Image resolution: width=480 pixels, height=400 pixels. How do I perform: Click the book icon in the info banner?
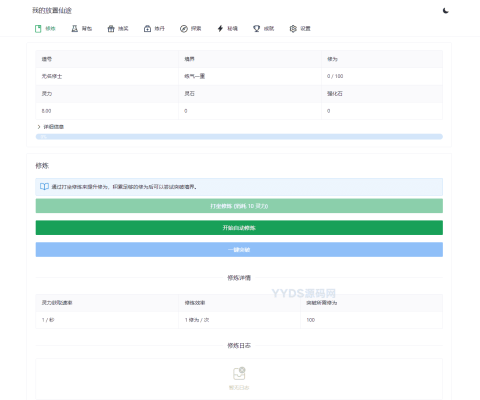point(44,187)
